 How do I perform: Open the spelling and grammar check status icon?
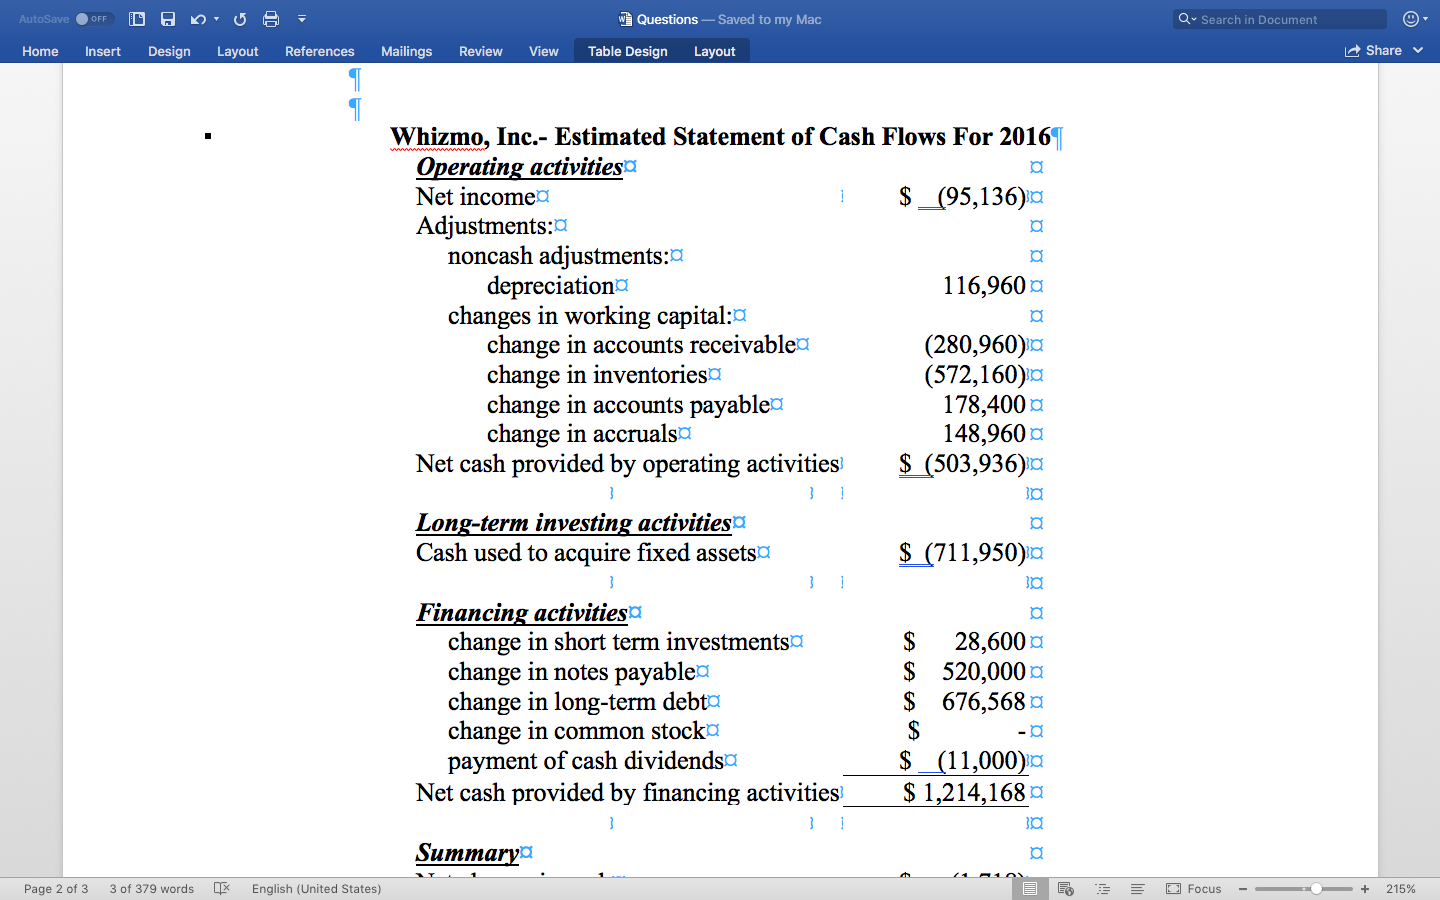221,888
